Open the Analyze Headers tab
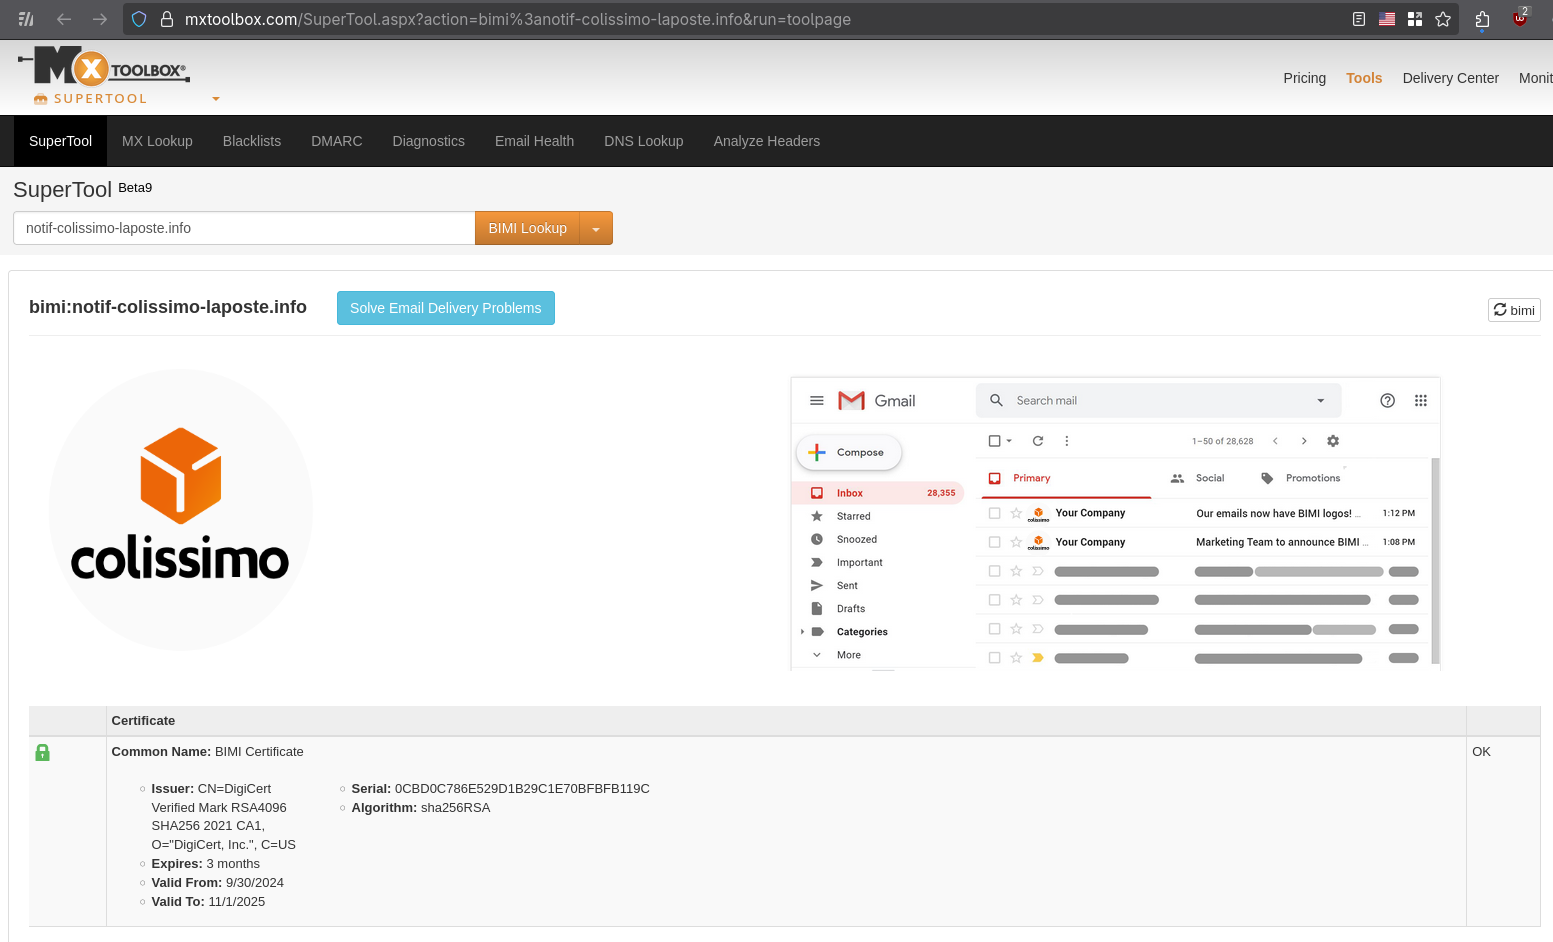Screen dimensions: 1553x942 pyautogui.click(x=767, y=141)
